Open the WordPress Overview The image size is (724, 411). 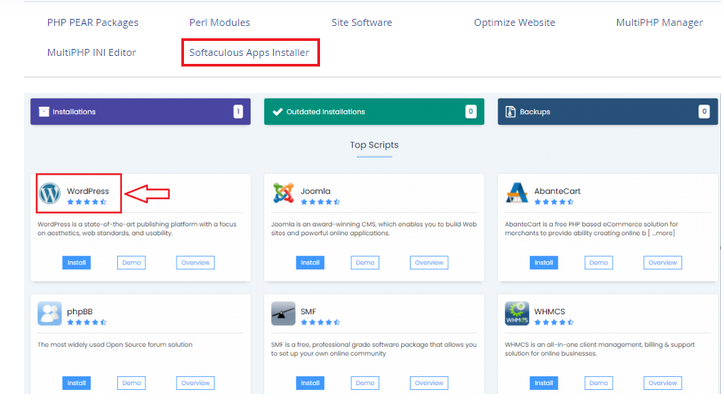[195, 263]
